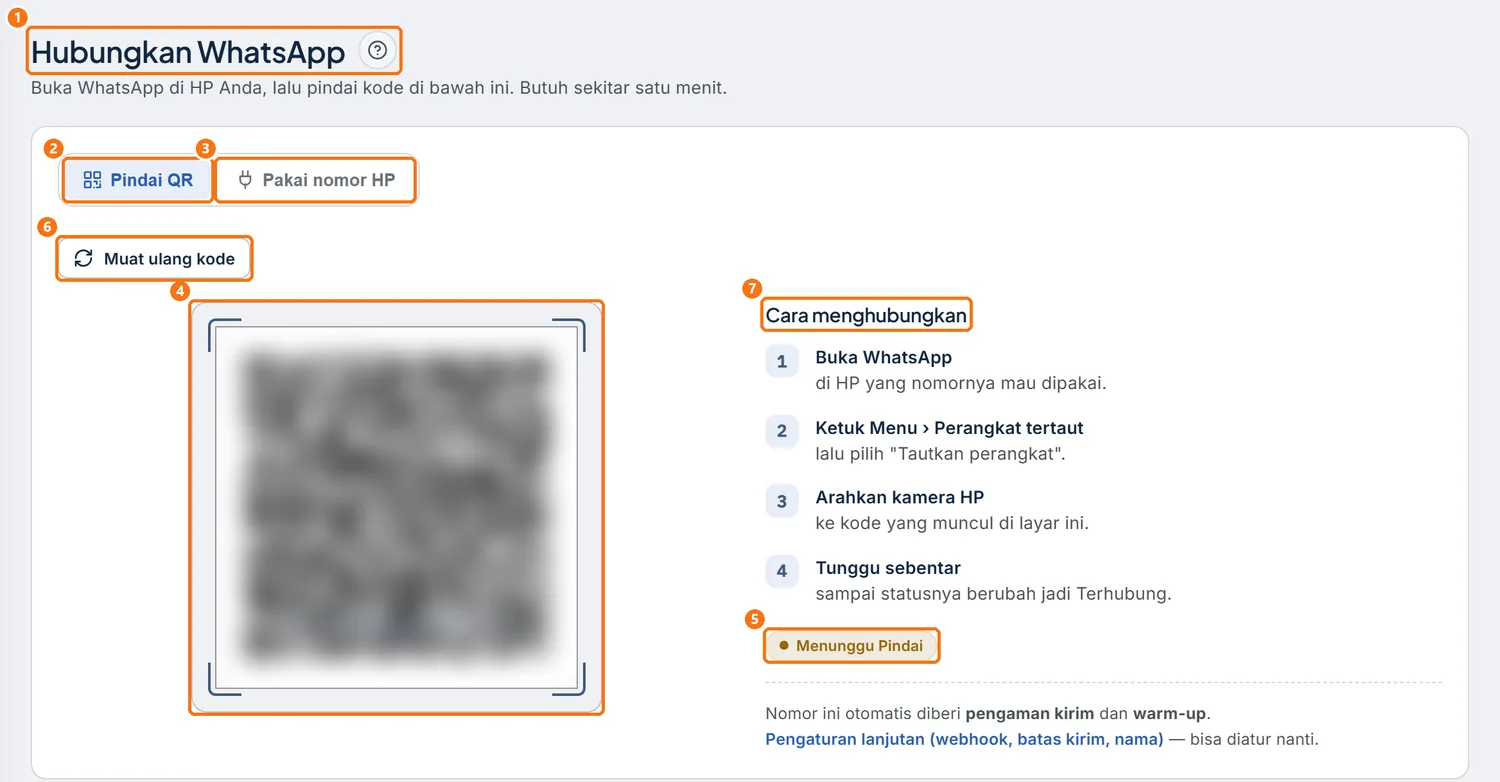The width and height of the screenshot is (1500, 782).
Task: Click 'sampai statusnya berubah jadi Terhubung.' text
Action: (x=993, y=593)
